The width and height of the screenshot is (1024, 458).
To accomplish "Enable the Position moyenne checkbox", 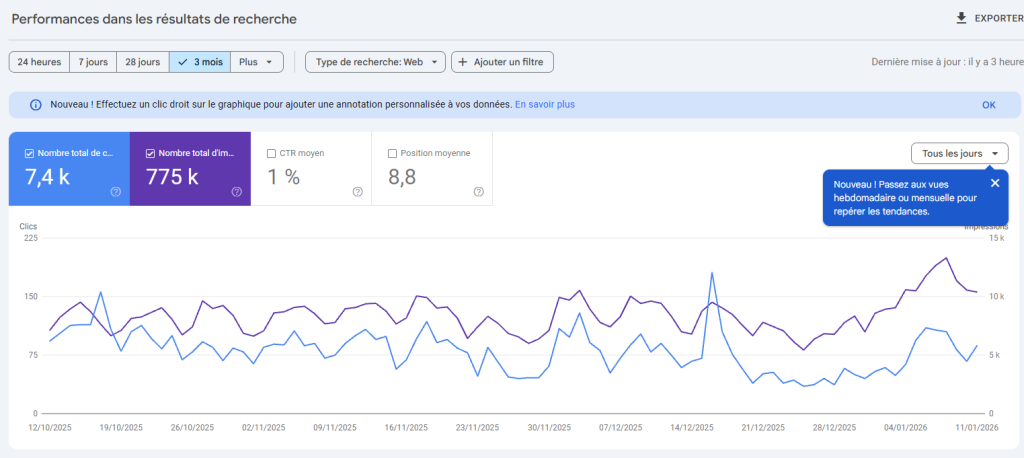I will coord(392,154).
